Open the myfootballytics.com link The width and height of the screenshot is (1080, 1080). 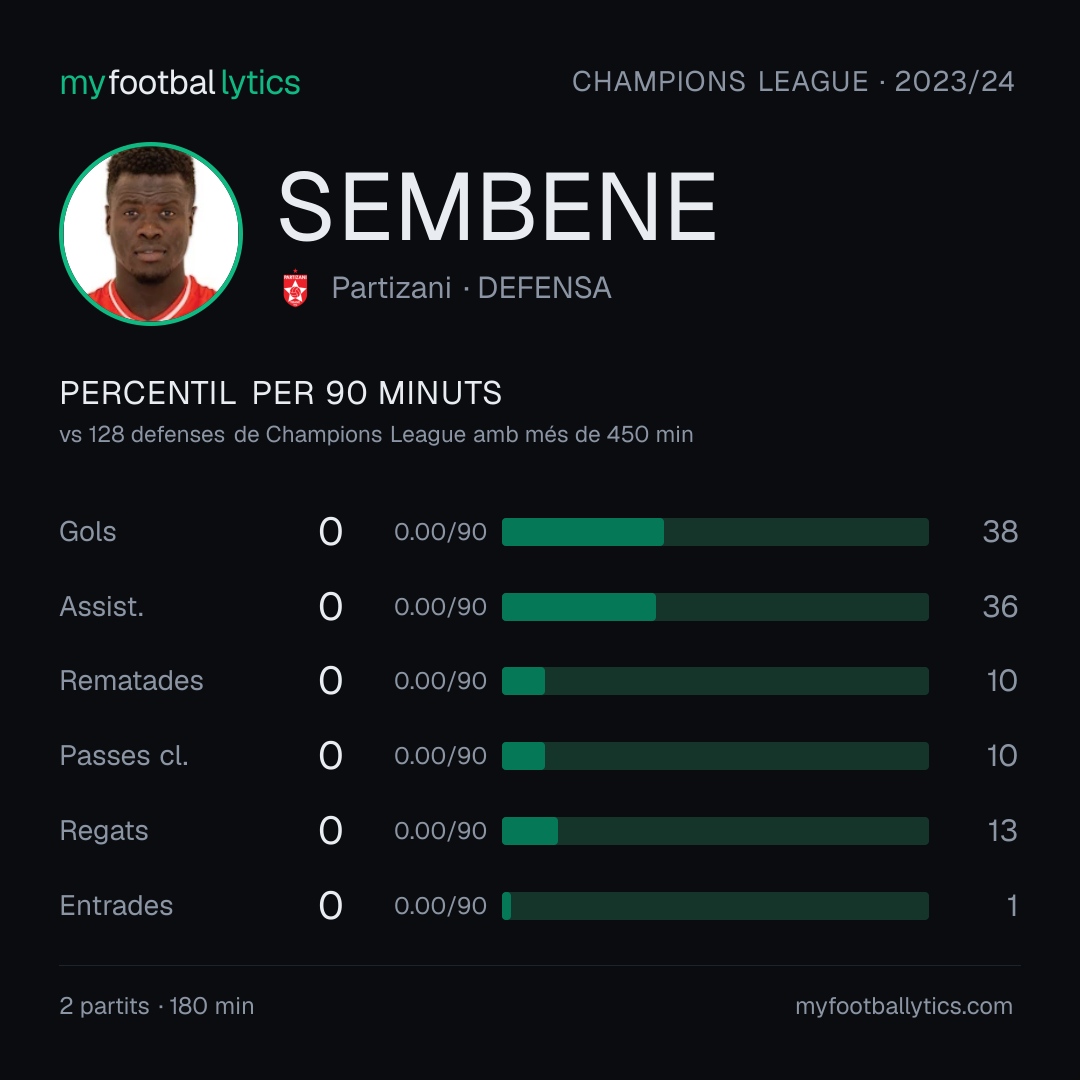(904, 1006)
